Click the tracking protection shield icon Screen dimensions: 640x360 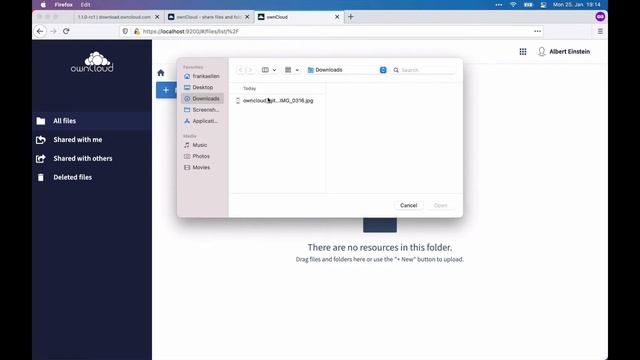125,31
